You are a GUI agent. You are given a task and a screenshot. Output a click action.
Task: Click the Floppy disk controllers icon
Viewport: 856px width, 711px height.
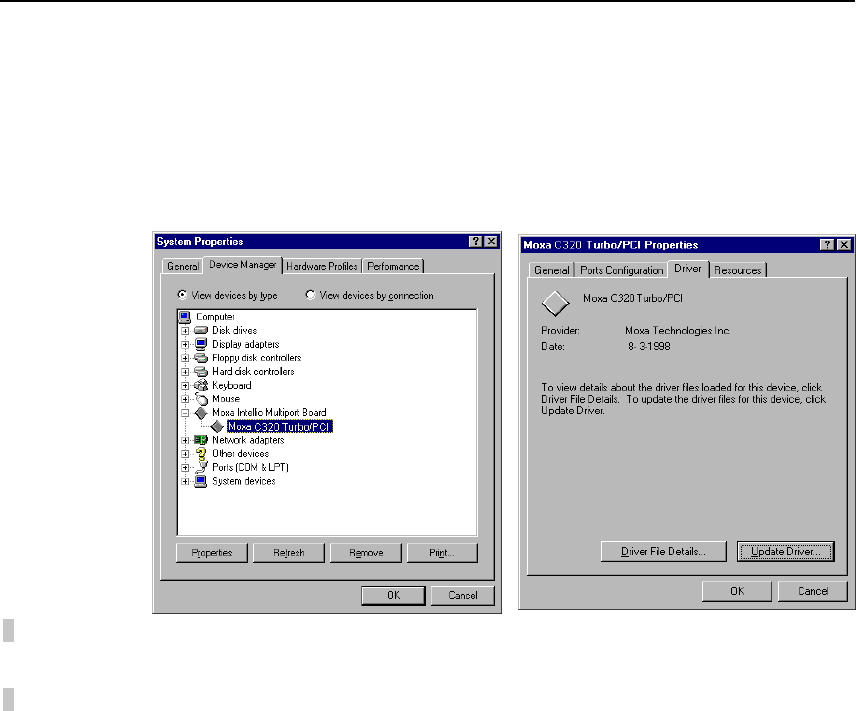click(201, 358)
